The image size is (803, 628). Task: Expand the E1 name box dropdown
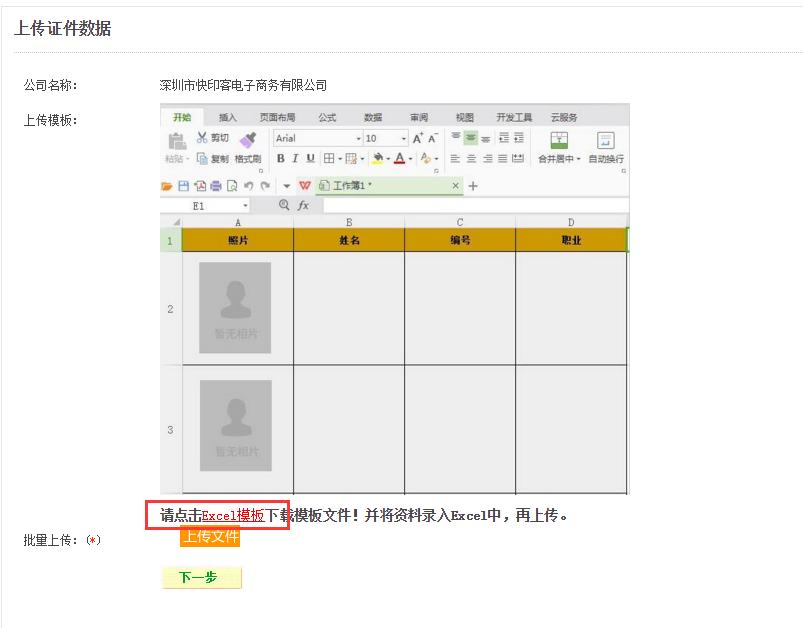pyautogui.click(x=245, y=205)
